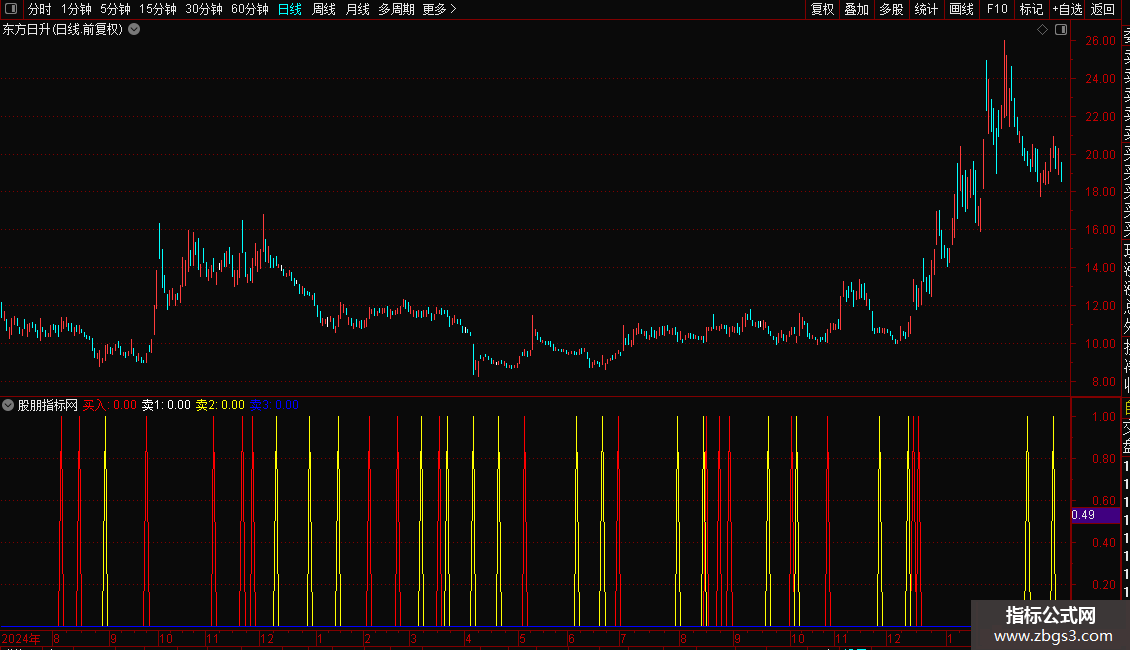Viewport: 1130px width, 650px height.
Task: Switch to 15分钟 chart period
Action: point(158,9)
